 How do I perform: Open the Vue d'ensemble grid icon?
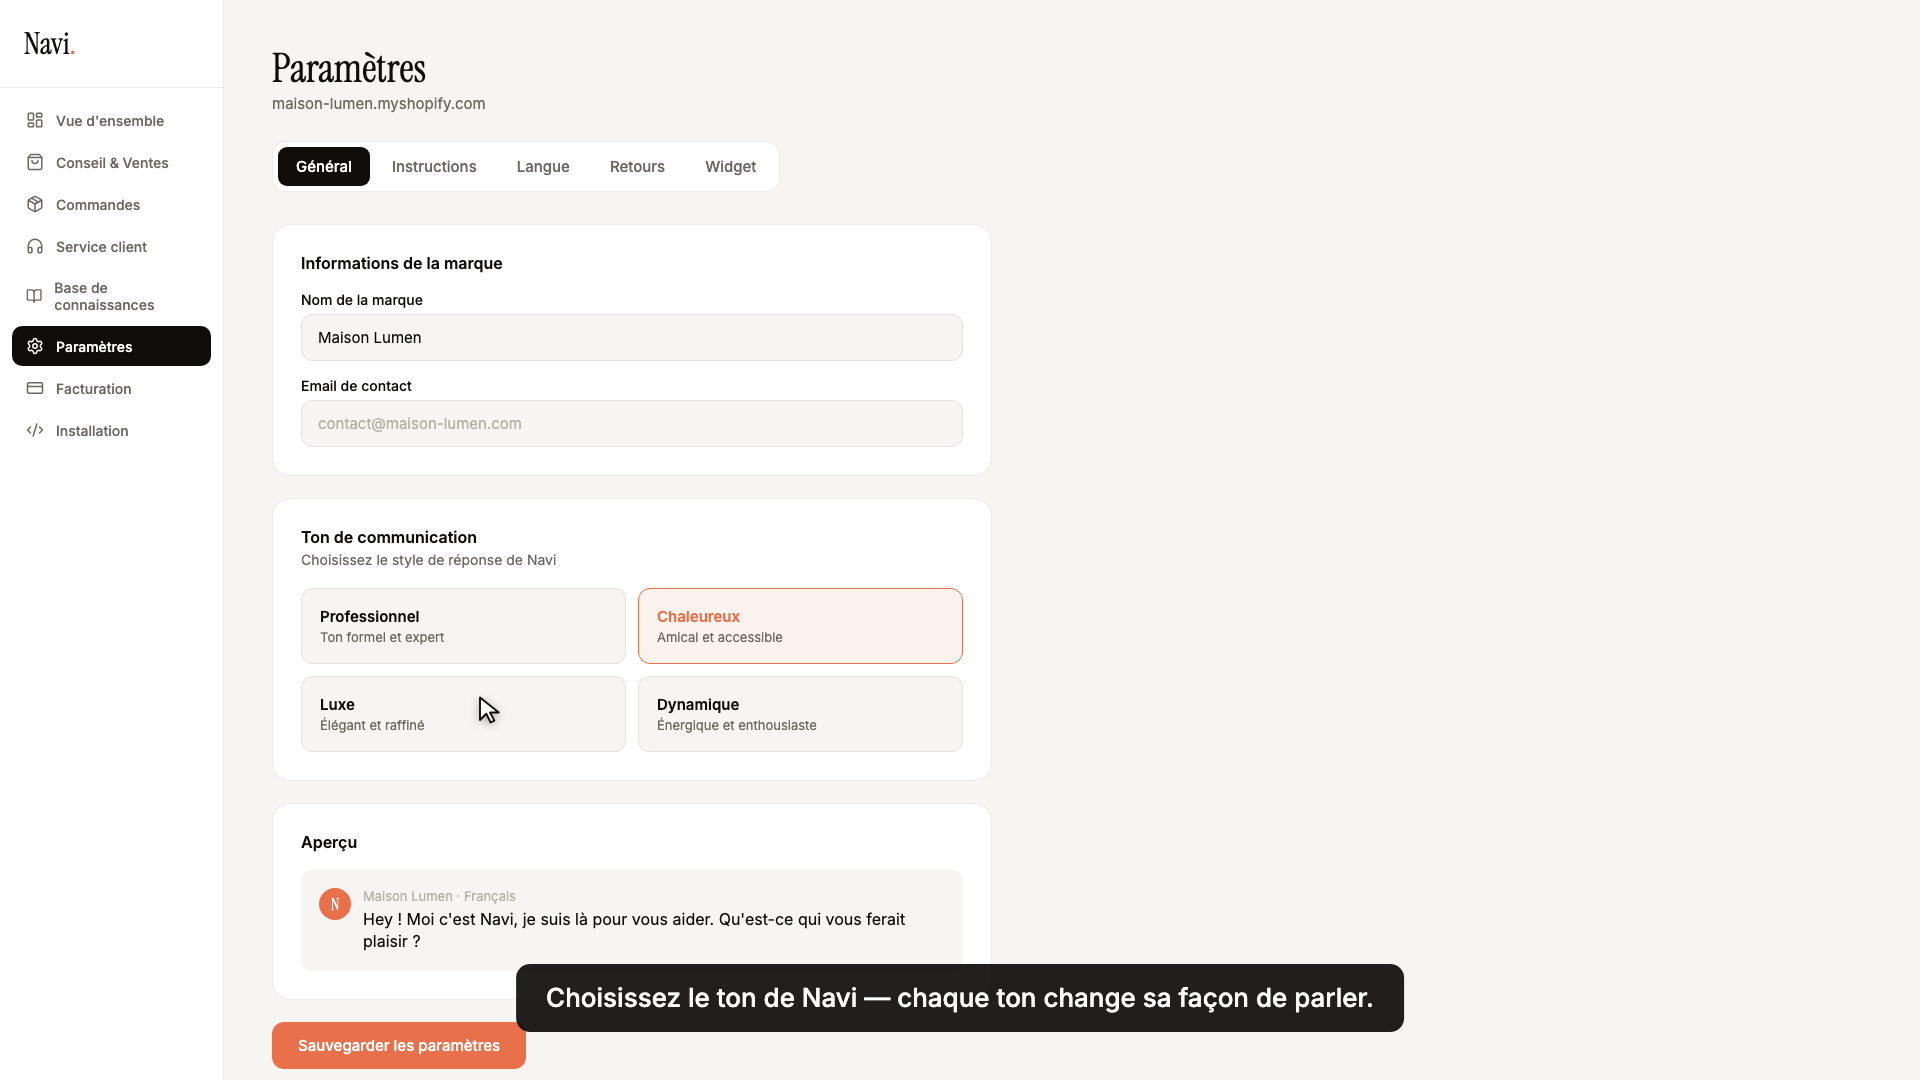35,120
